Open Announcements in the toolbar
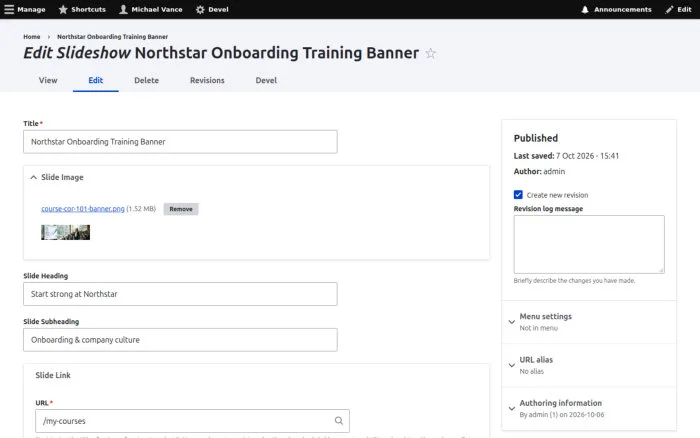Viewport: 700px width, 438px height. 617,9
